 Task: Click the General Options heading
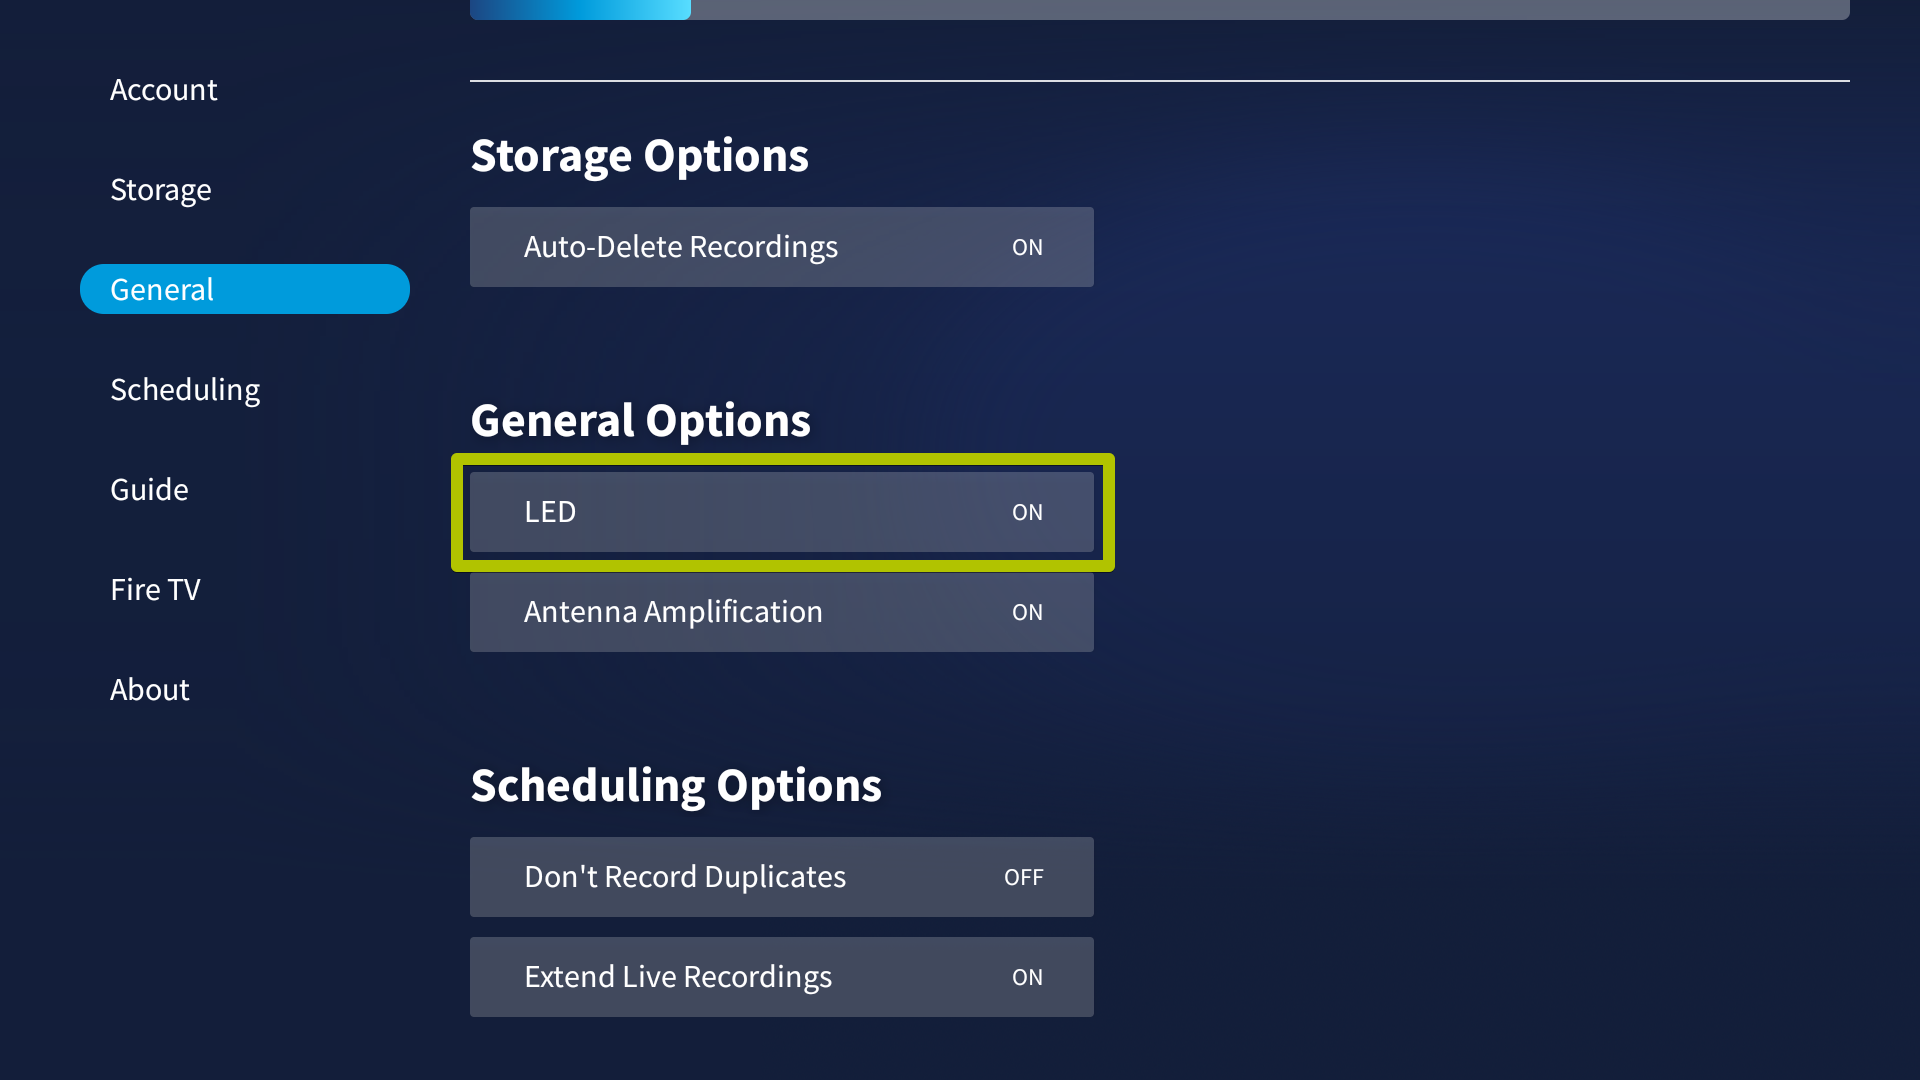tap(640, 420)
